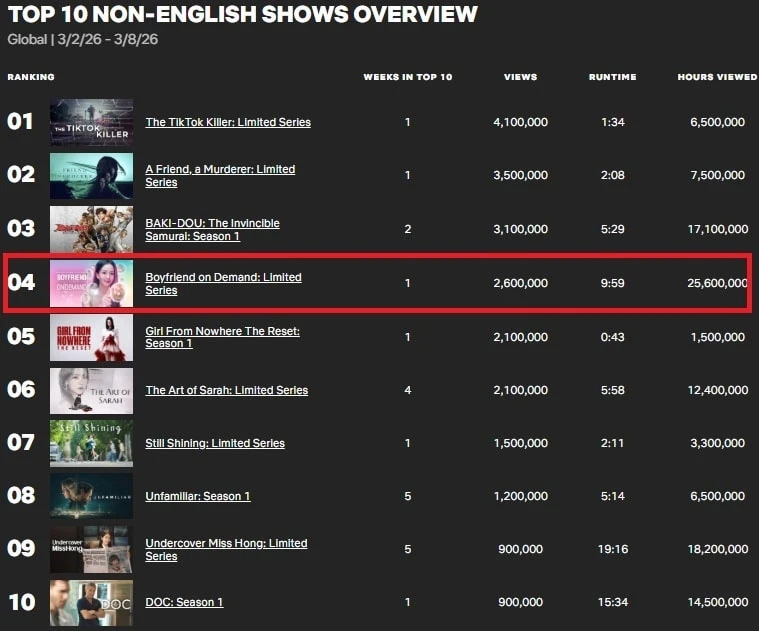Click Unfamiliar: Season 1 title link

[x=198, y=496]
